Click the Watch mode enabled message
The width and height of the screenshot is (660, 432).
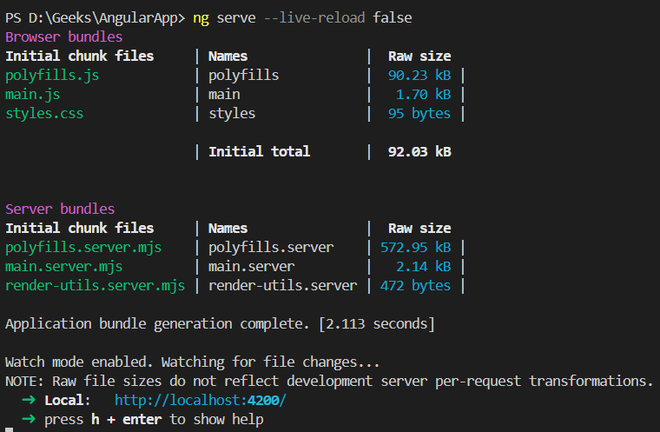192,362
